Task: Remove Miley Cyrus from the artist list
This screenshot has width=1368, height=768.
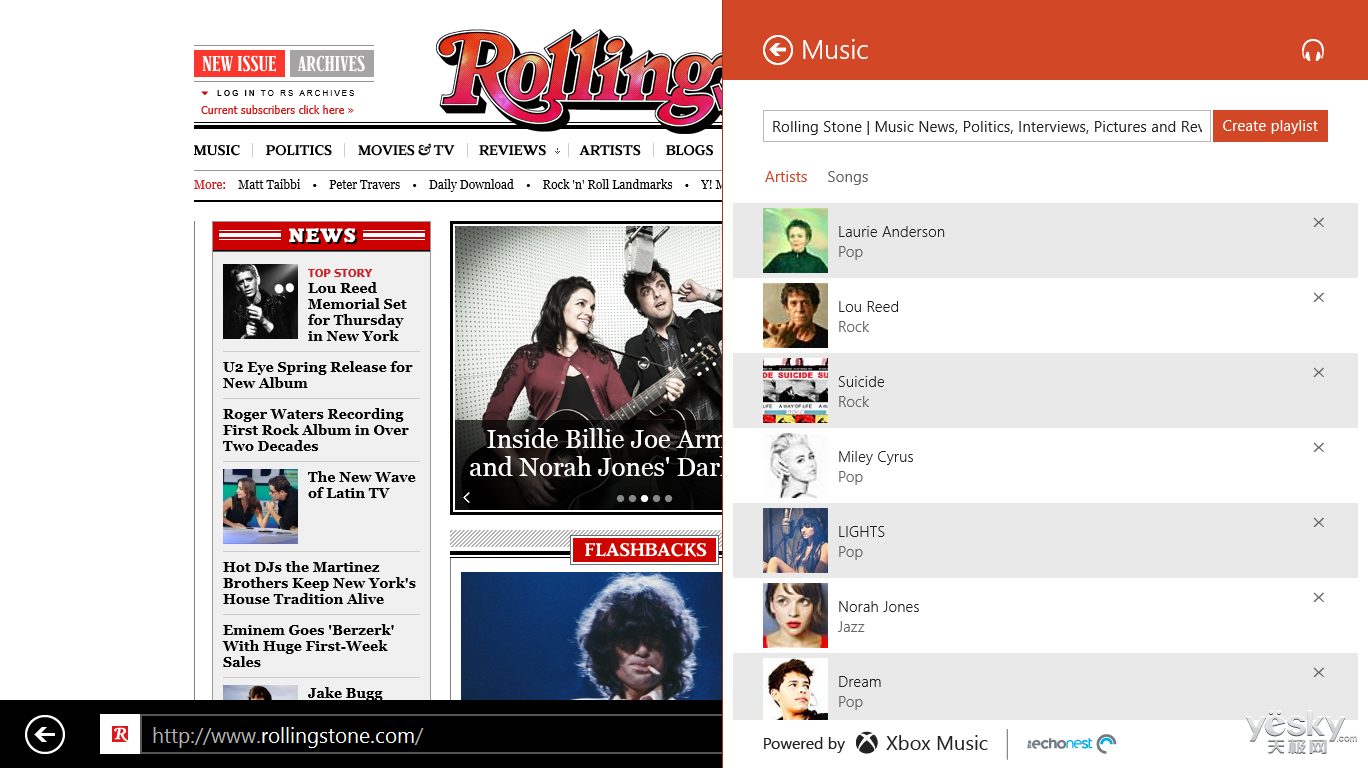Action: 1318,448
